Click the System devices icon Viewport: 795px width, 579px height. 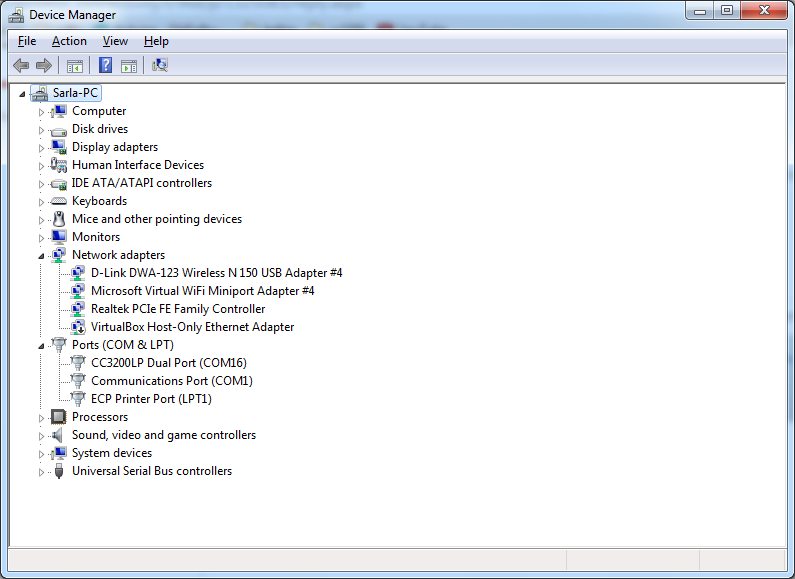[x=59, y=453]
